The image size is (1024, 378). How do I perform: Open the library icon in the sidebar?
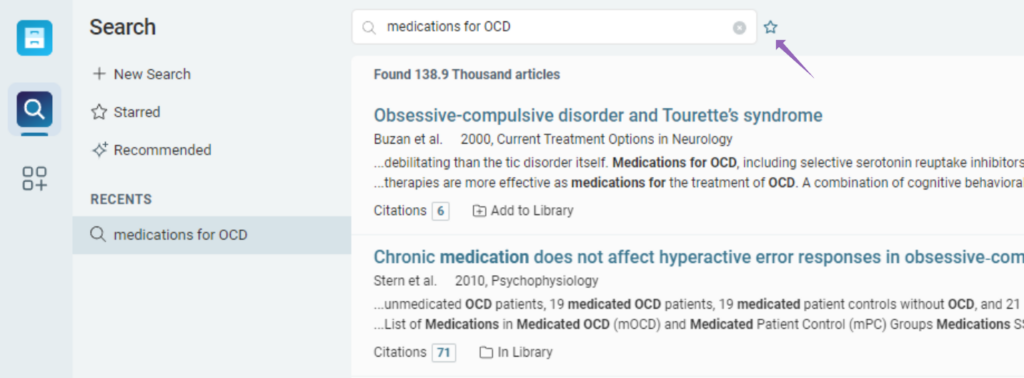click(x=35, y=38)
